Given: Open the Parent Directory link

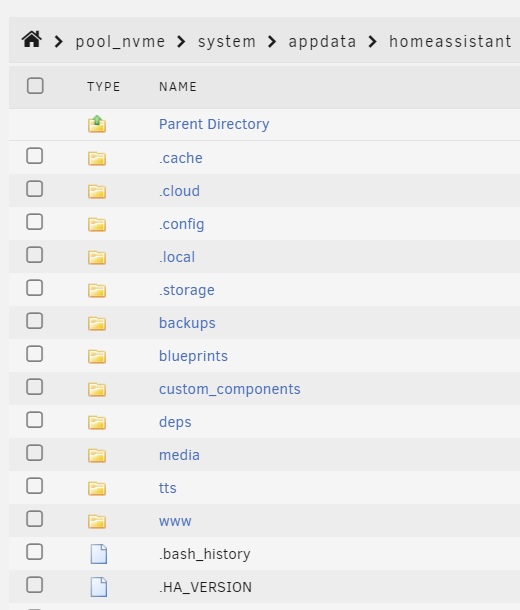Looking at the screenshot, I should pos(214,124).
